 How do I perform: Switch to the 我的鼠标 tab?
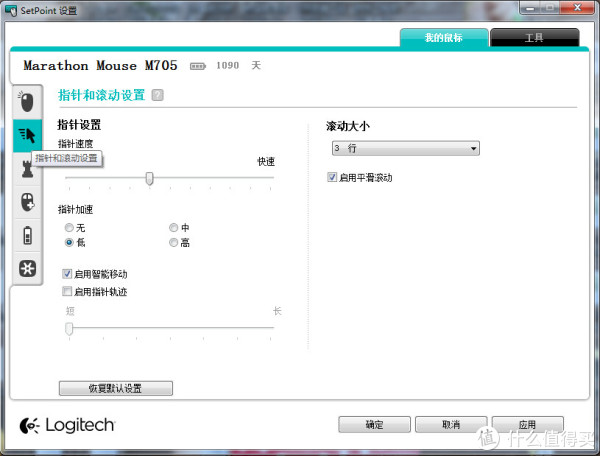(x=444, y=37)
